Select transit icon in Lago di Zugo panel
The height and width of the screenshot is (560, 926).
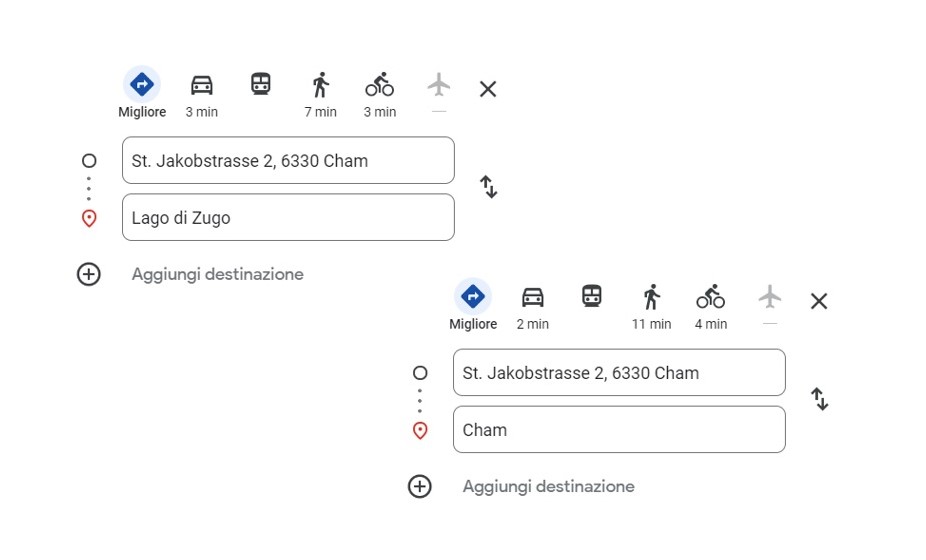point(260,84)
